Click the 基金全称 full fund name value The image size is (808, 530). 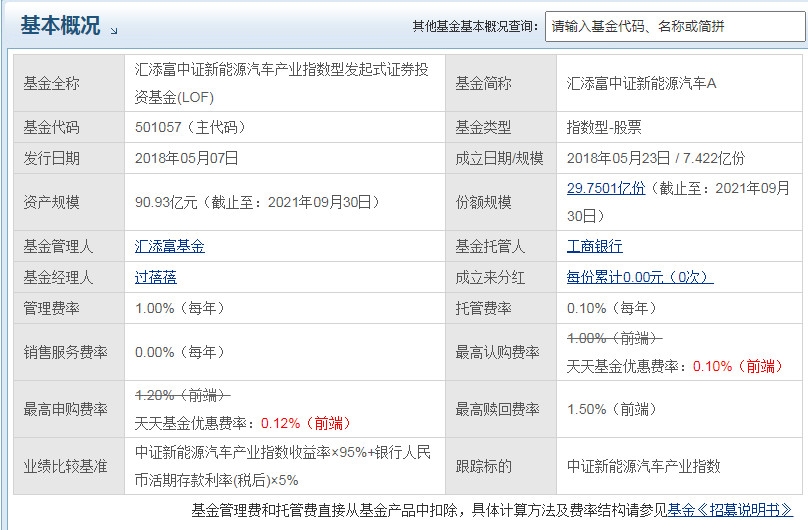(x=281, y=83)
